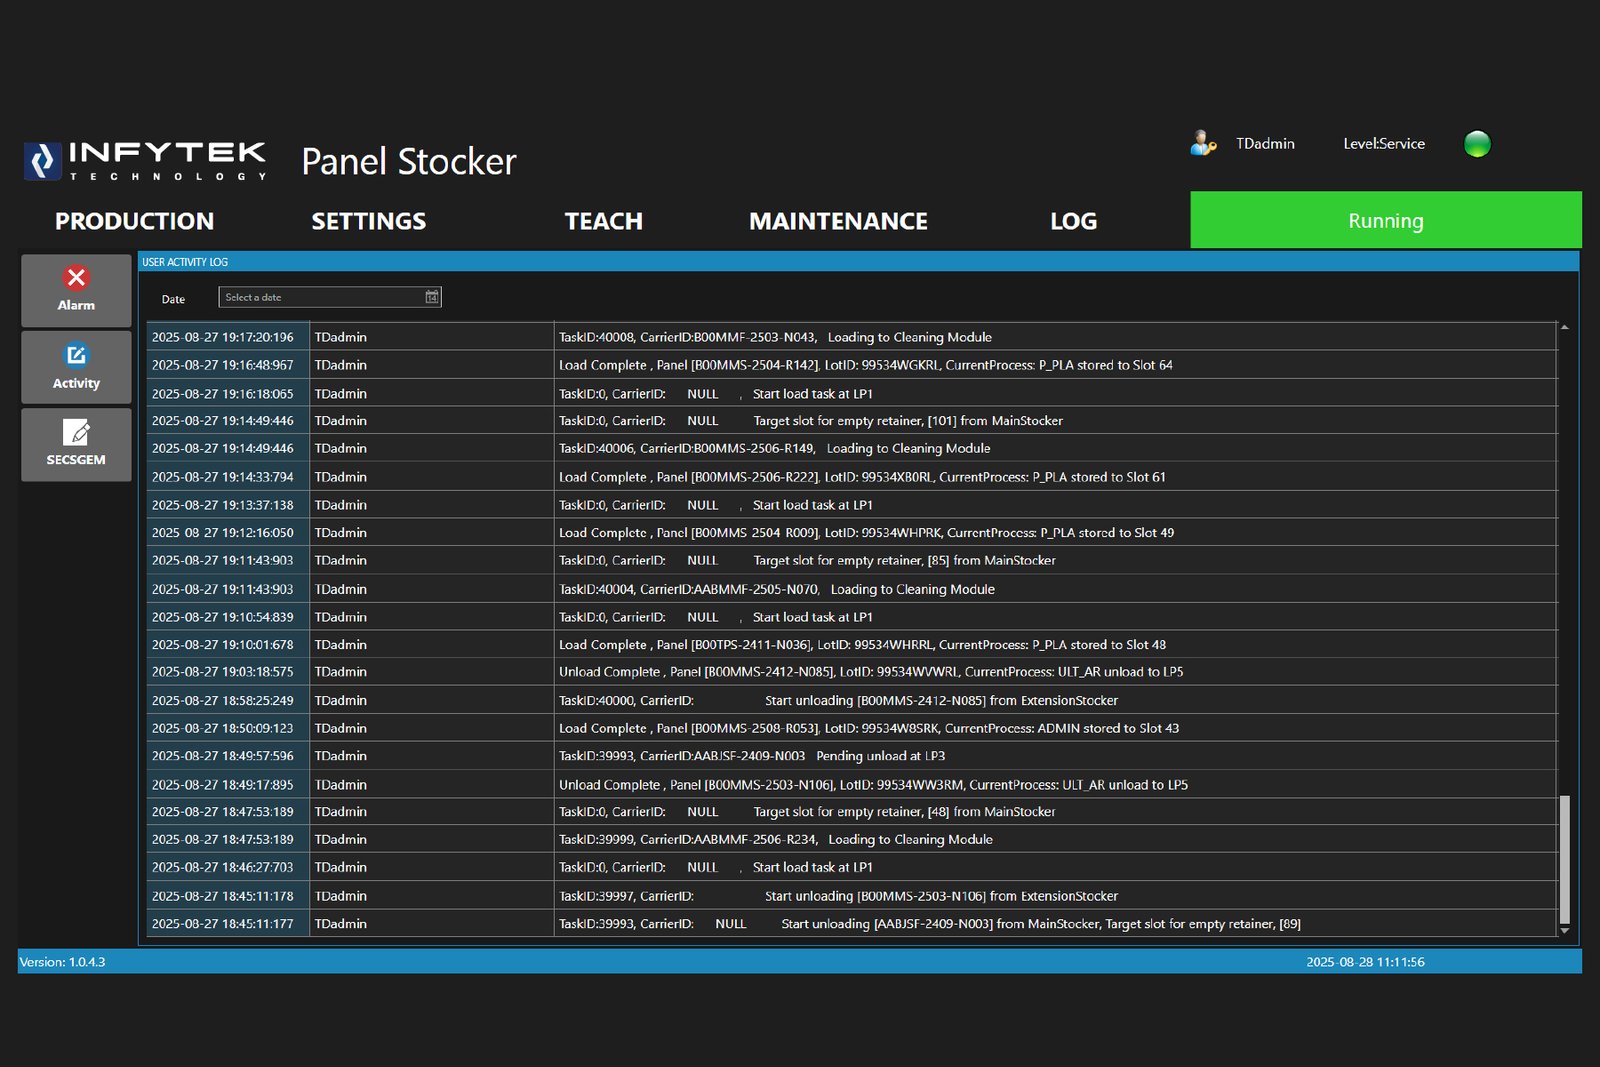
Task: Select the LOG tab
Action: 1072,221
